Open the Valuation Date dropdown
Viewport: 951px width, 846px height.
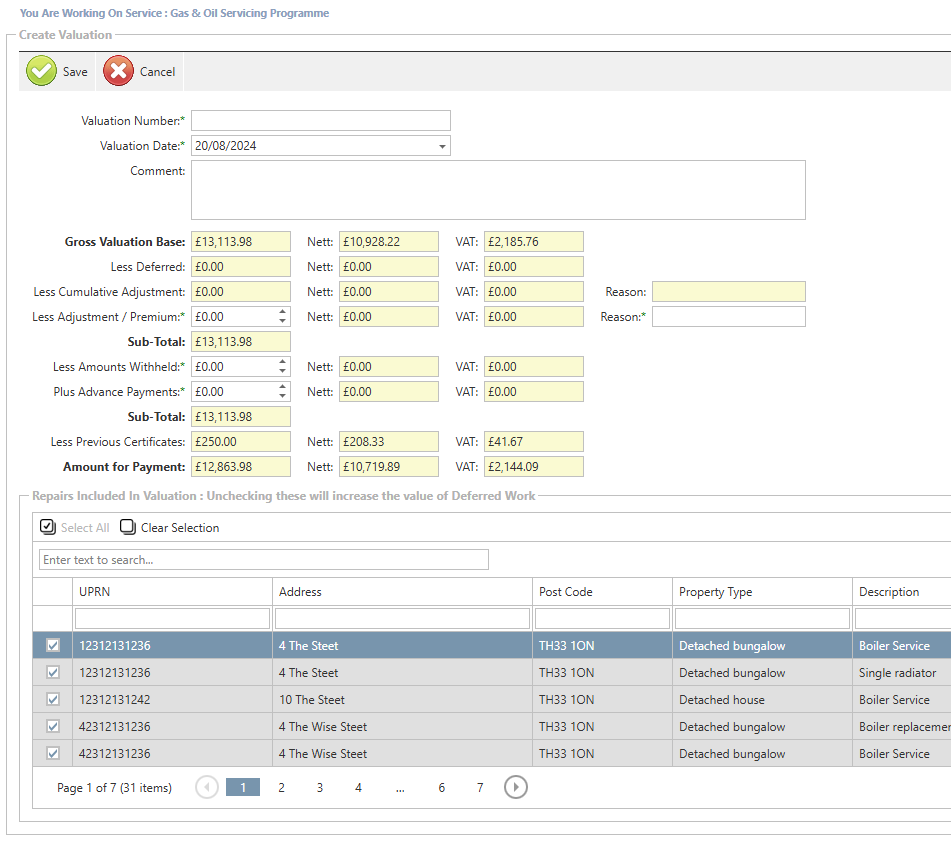[442, 147]
